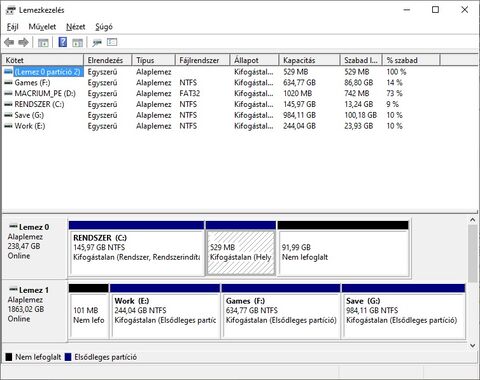
Task: Click the 13,24 GB free space cell
Action: coord(359,104)
